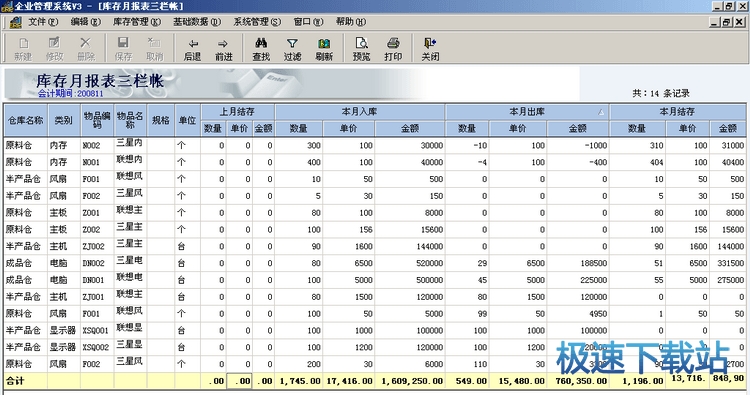Screen dimensions: 750x395
Task: Click the 本月结存 group header
Action: tap(677, 112)
